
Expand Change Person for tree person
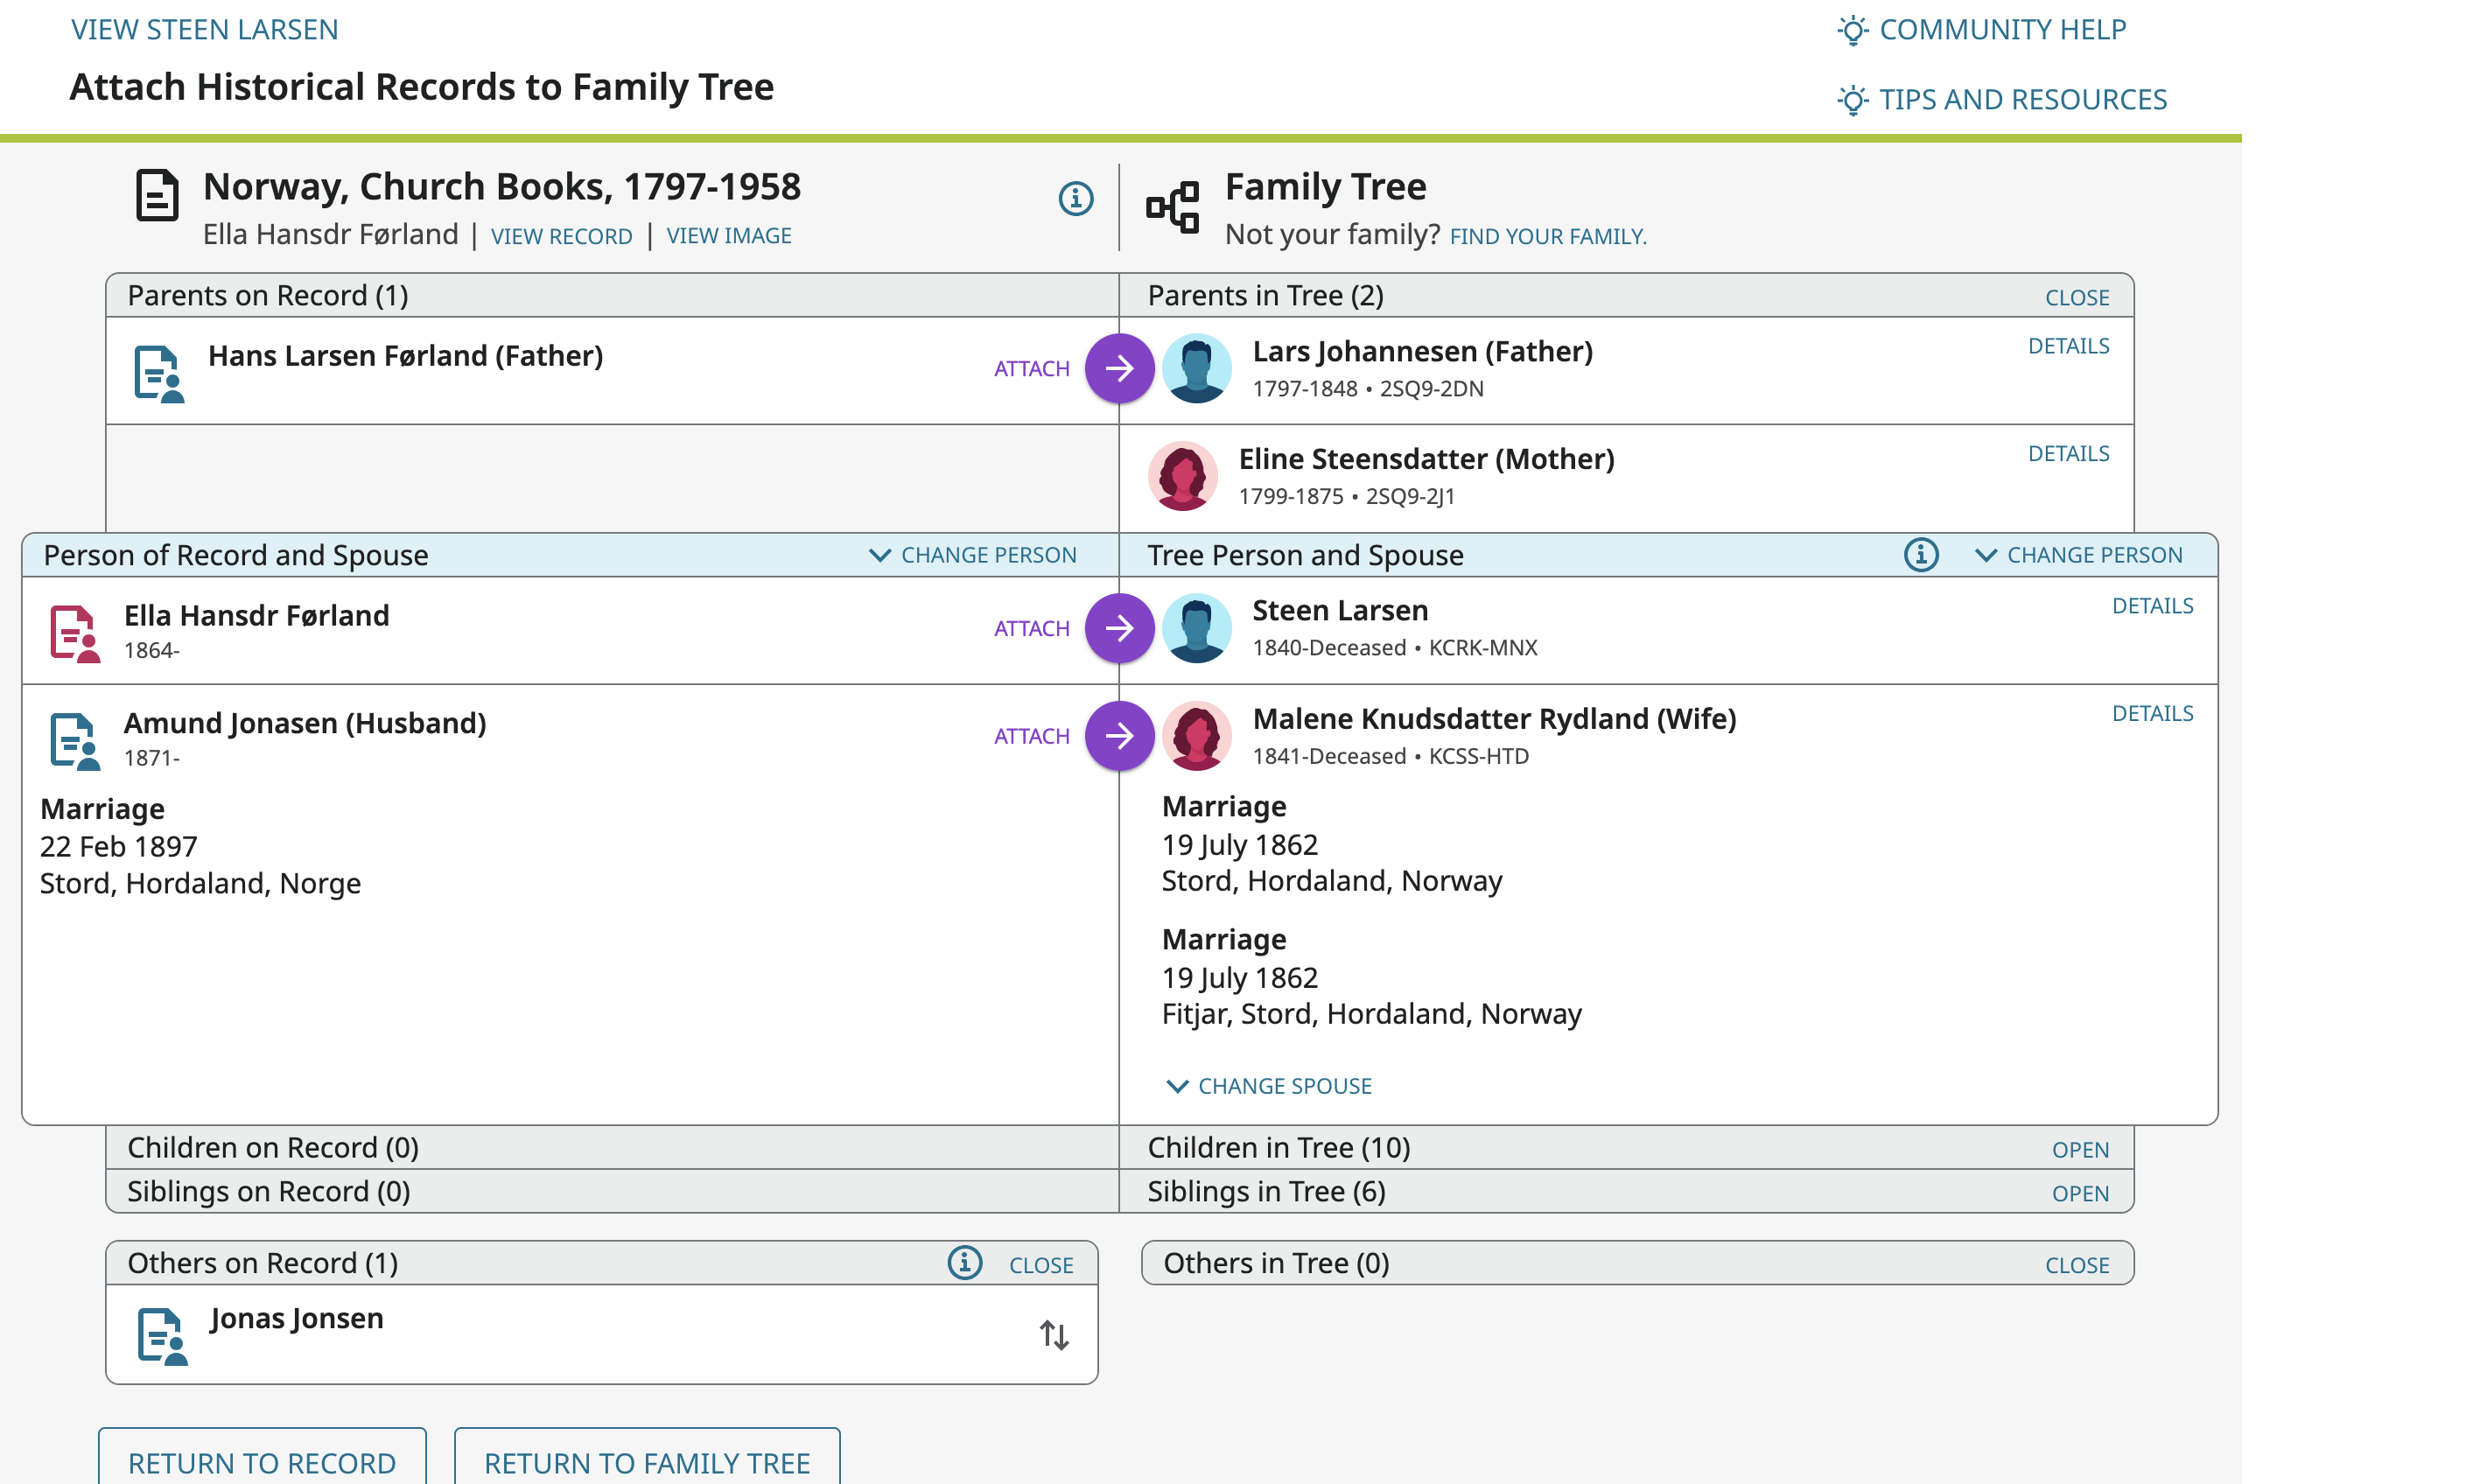pyautogui.click(x=2079, y=555)
